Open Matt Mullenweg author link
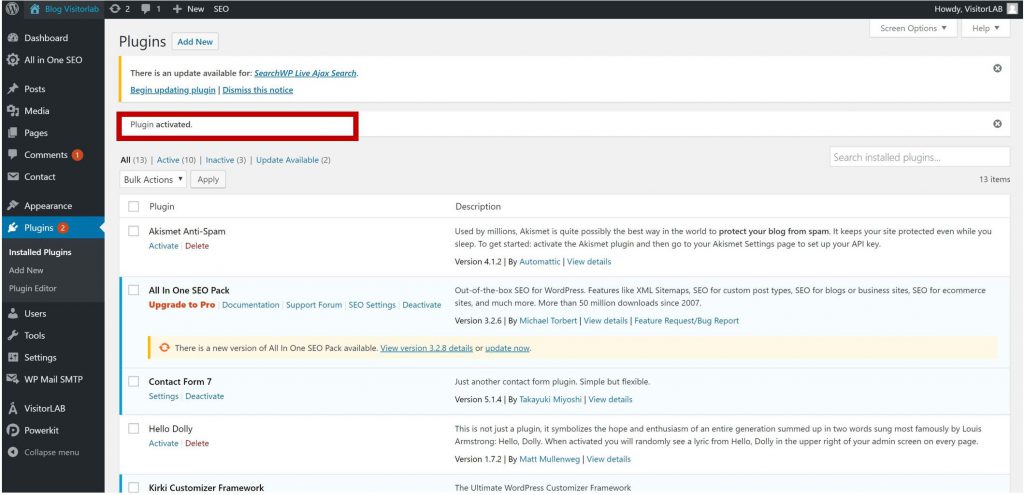Image resolution: width=1024 pixels, height=495 pixels. coord(551,459)
